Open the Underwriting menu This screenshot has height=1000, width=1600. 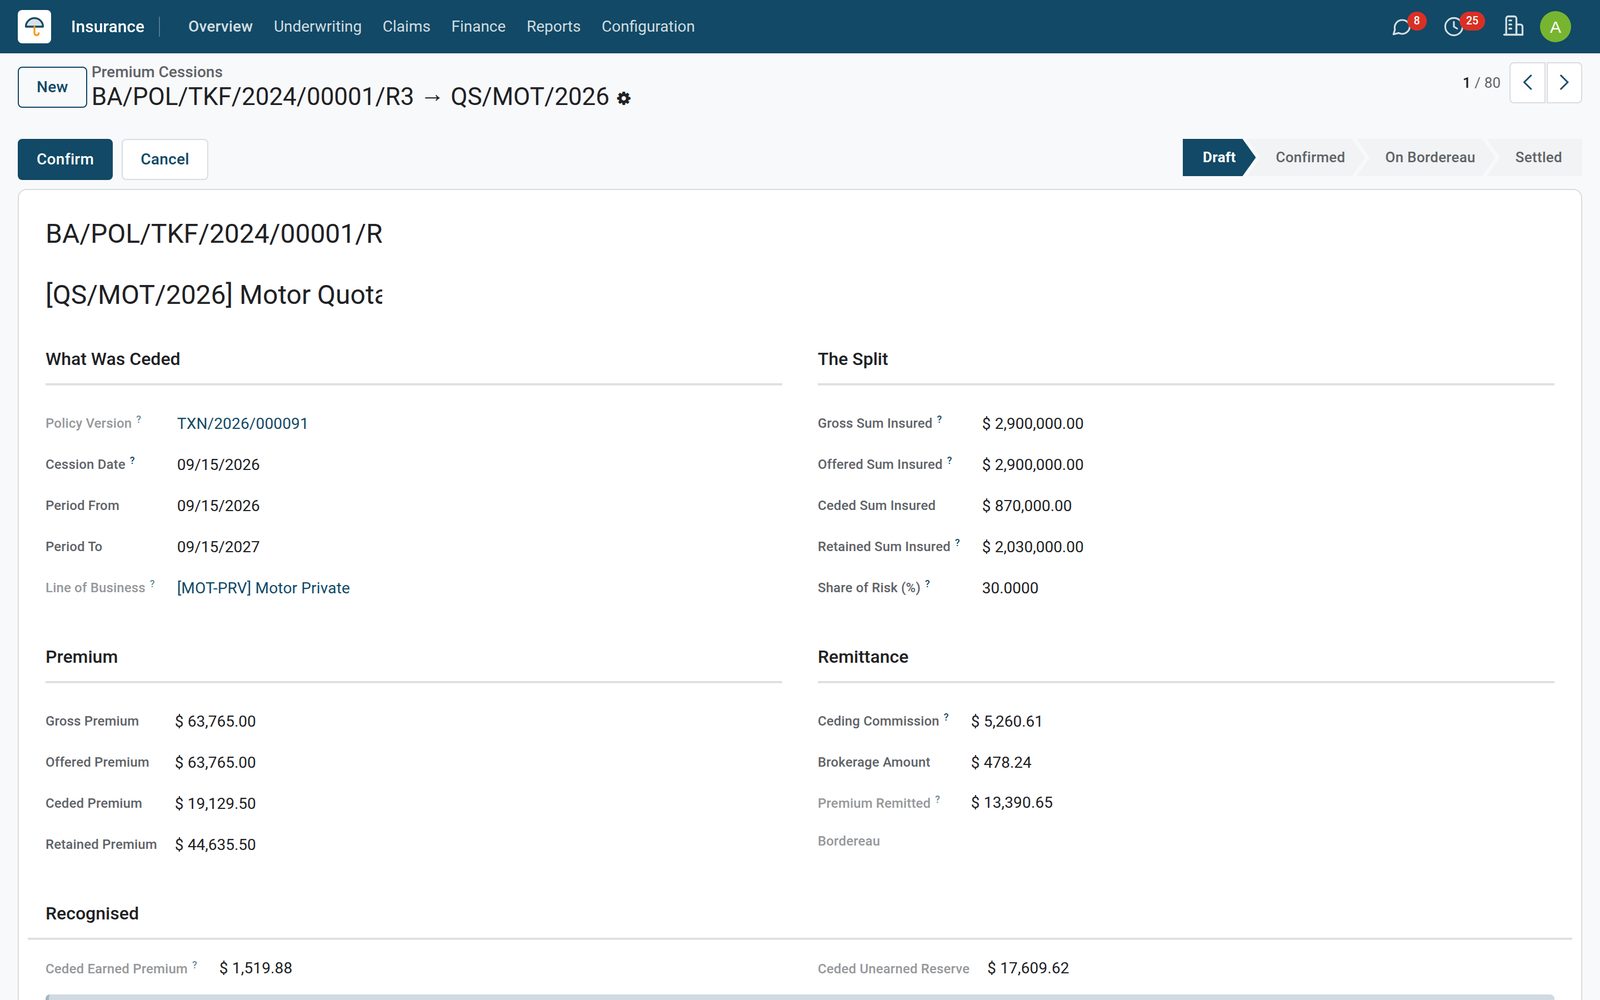click(317, 27)
